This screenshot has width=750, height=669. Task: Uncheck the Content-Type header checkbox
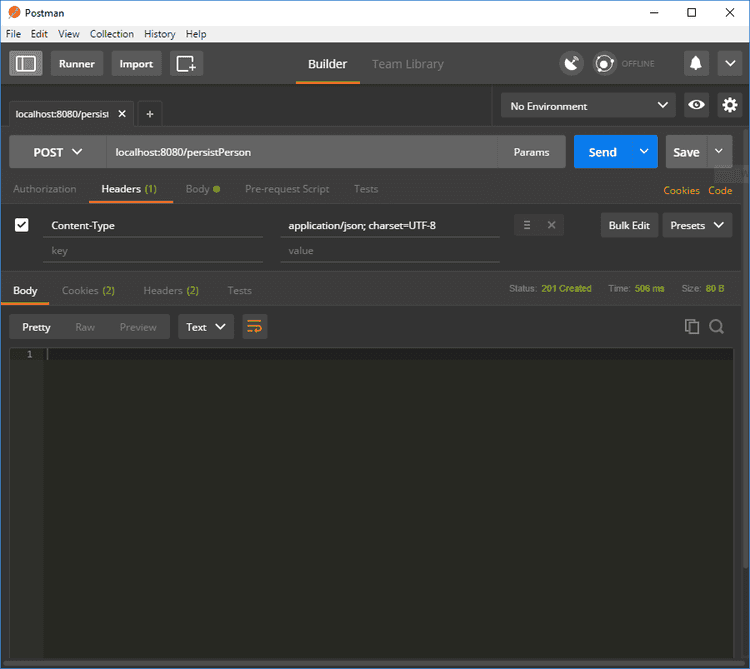point(22,225)
